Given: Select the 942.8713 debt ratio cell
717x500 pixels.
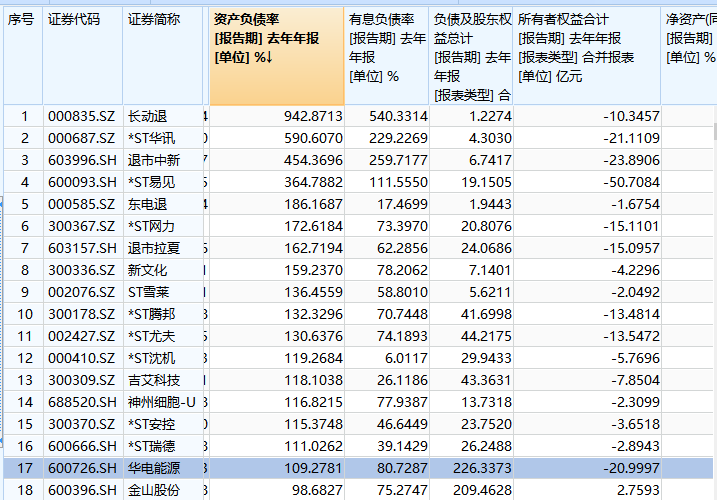Looking at the screenshot, I should click(312, 117).
